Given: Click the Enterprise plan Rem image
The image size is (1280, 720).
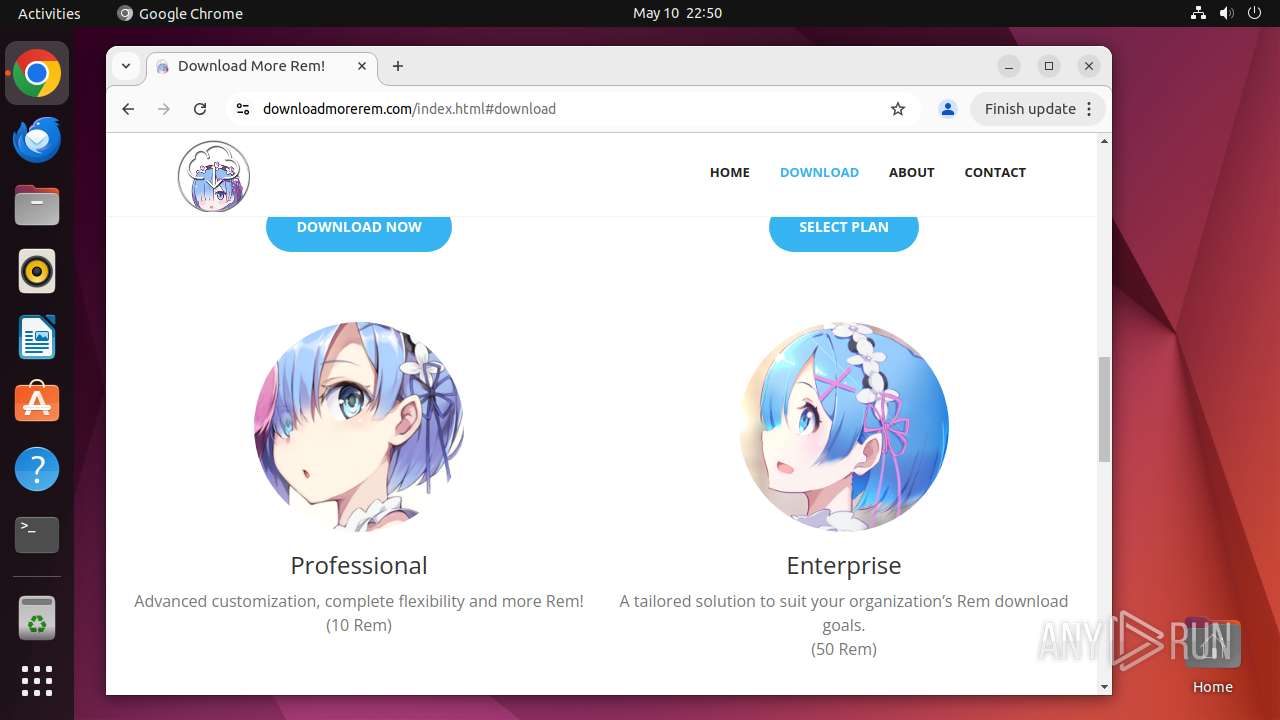Looking at the screenshot, I should (844, 426).
